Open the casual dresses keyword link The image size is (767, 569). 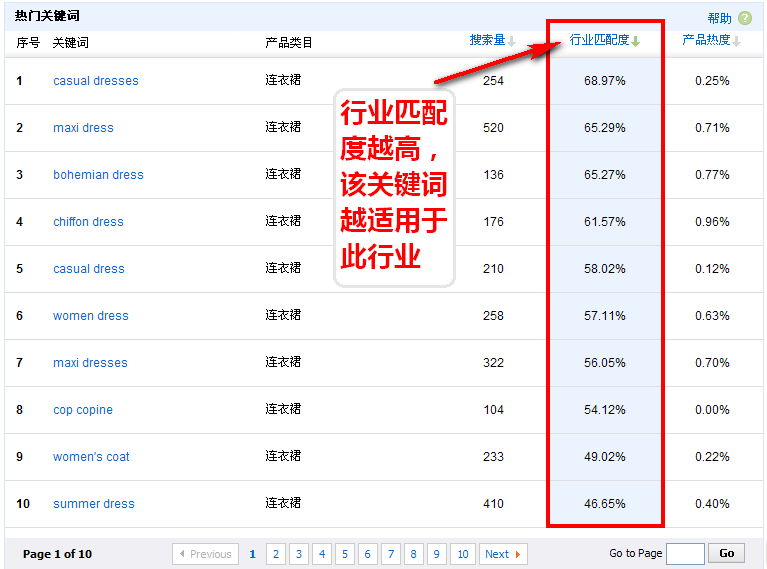[96, 81]
